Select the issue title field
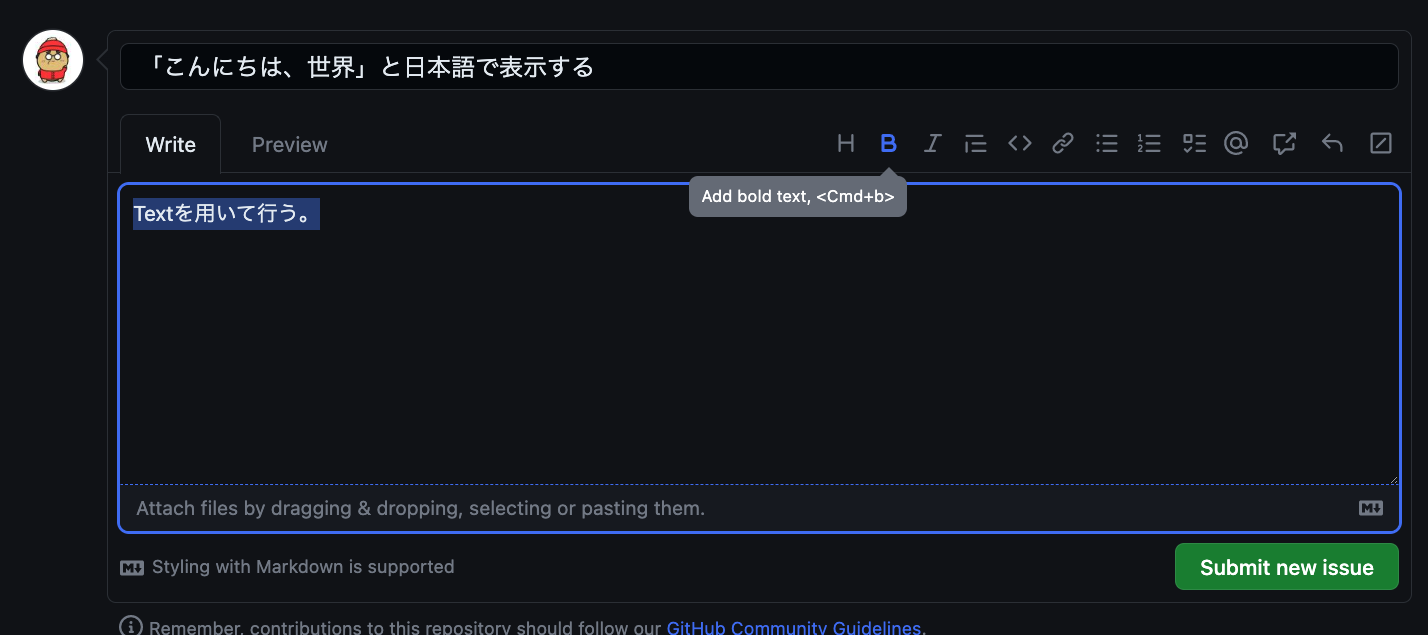 [760, 66]
